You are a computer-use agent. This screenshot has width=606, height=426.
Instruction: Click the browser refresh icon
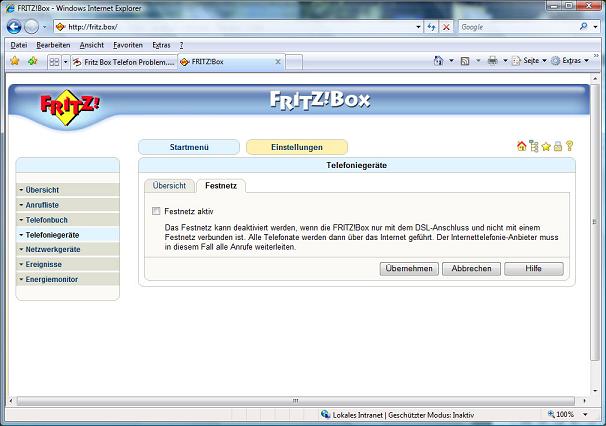point(431,26)
